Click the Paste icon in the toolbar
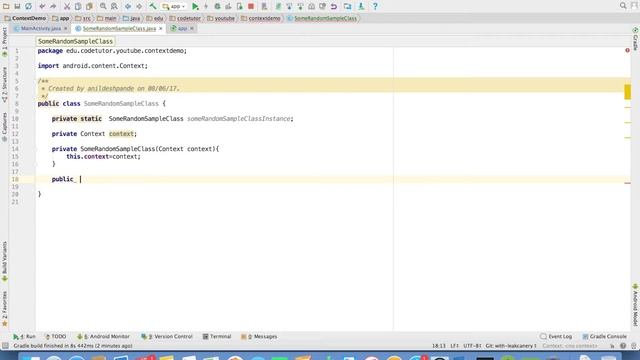Screen dimensions: 640x360 coord(89,6)
